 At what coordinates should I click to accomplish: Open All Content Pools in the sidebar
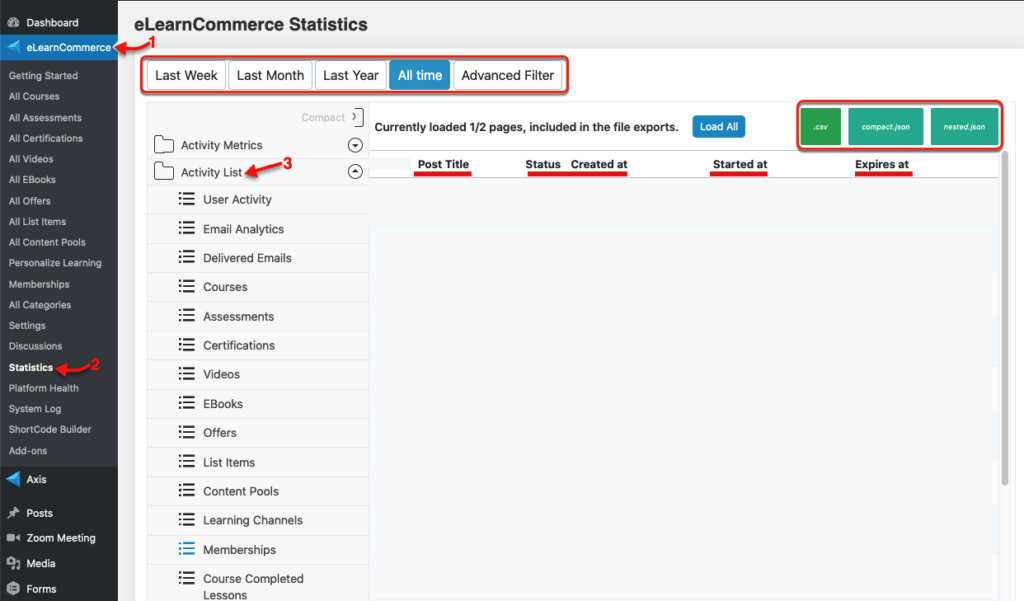click(47, 242)
